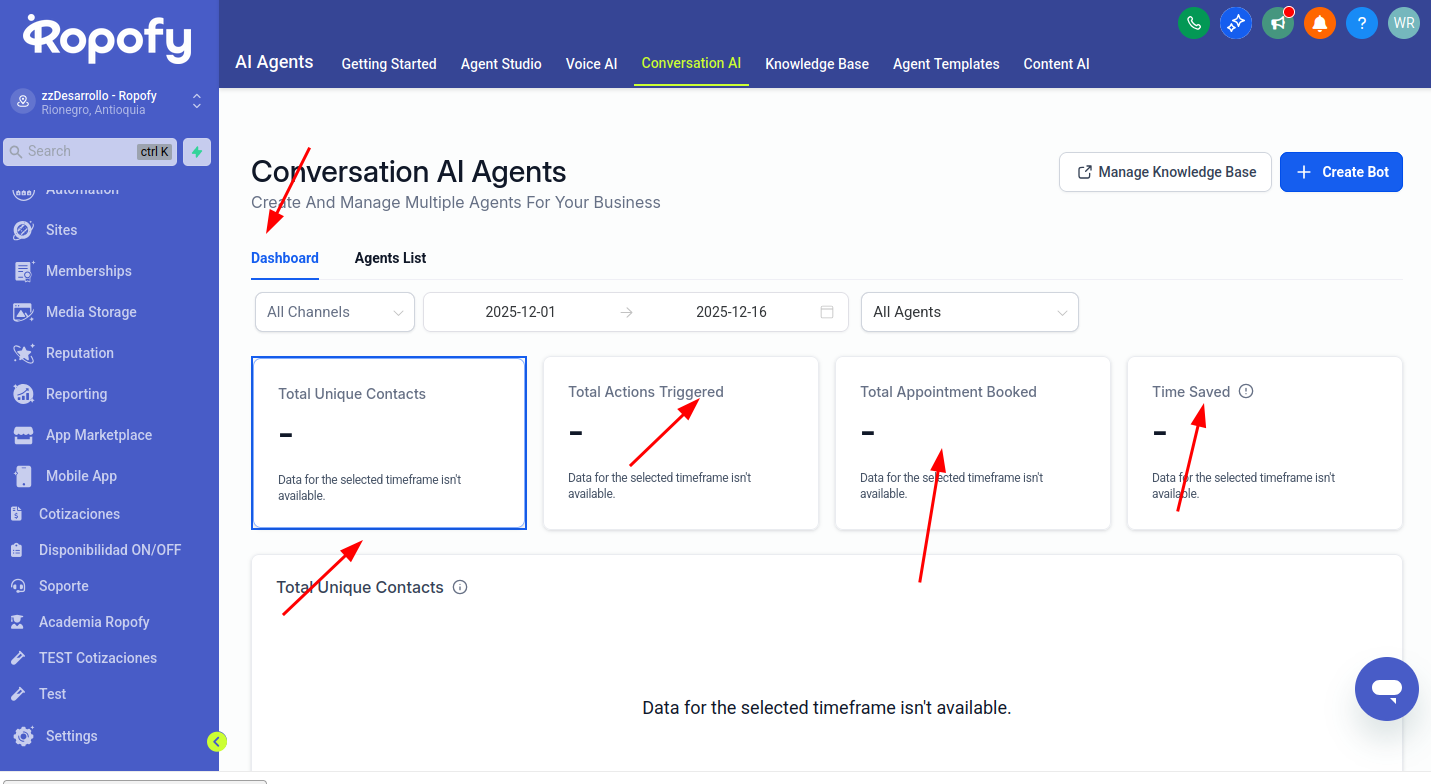Click the megaphone announcements icon
The height and width of the screenshot is (784, 1431).
click(x=1278, y=23)
